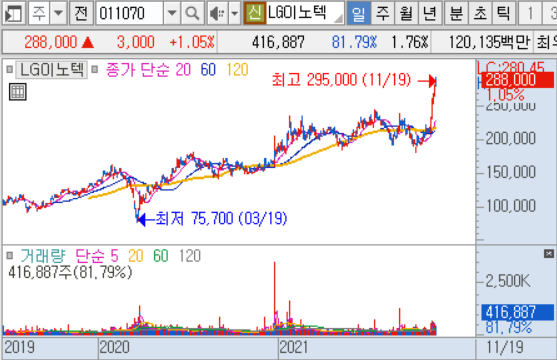Viewport: 557px width, 360px height.
Task: Select the 주 weekly chart tab
Action: coord(383,14)
